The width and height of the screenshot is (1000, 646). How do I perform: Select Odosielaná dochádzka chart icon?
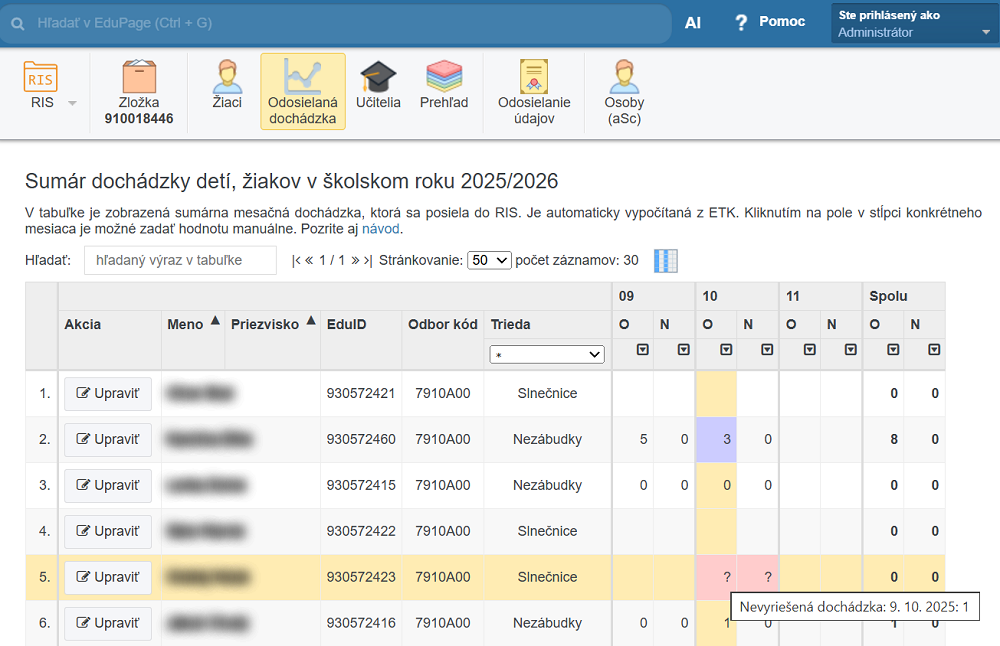click(x=302, y=78)
